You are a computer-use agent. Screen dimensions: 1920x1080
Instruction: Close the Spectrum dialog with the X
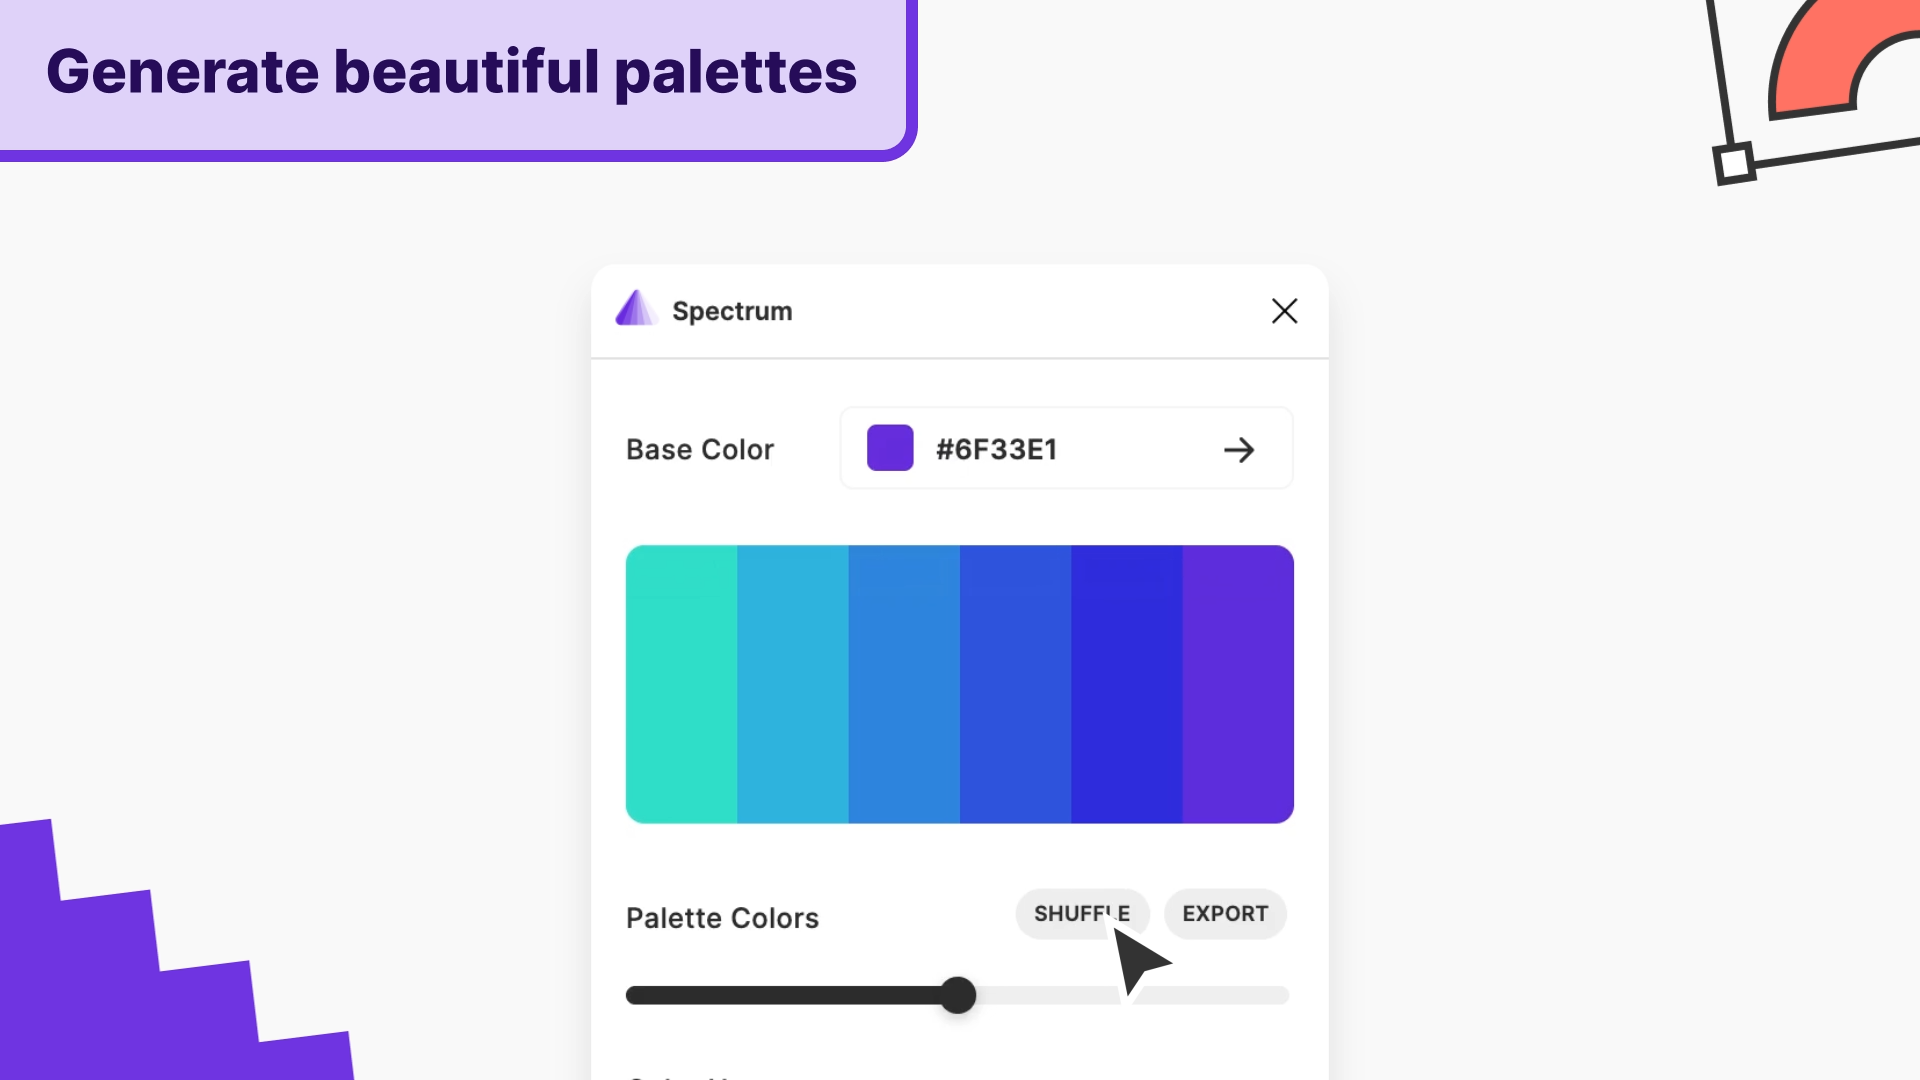(x=1284, y=311)
